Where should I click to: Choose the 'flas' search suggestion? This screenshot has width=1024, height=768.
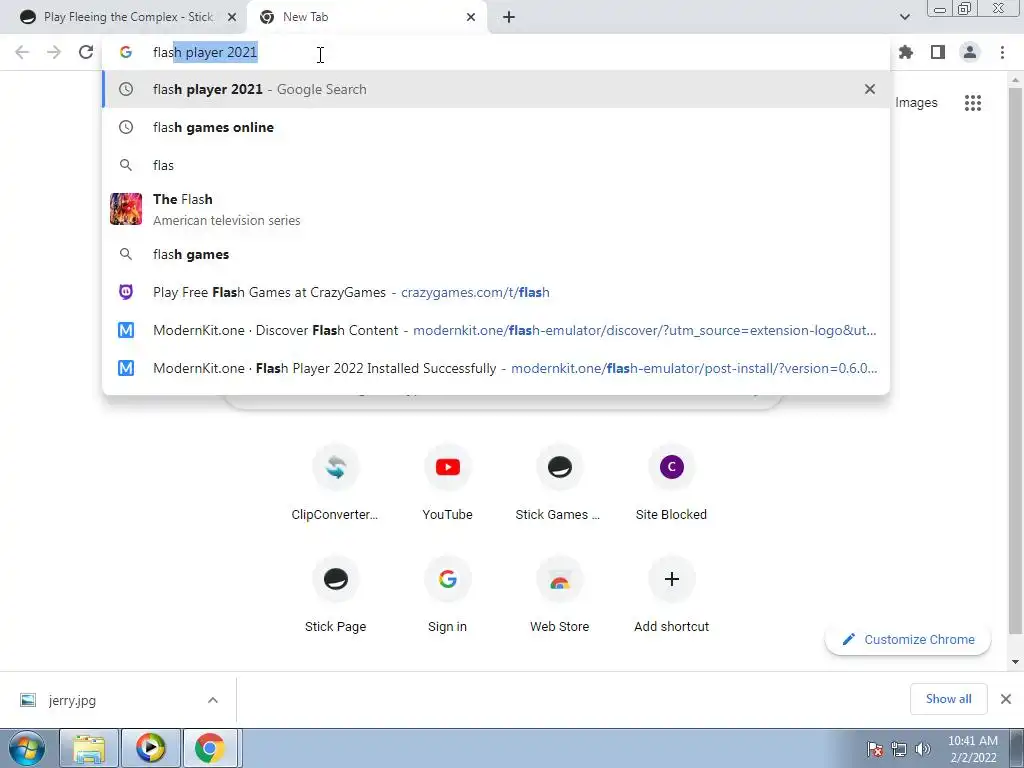coord(496,165)
